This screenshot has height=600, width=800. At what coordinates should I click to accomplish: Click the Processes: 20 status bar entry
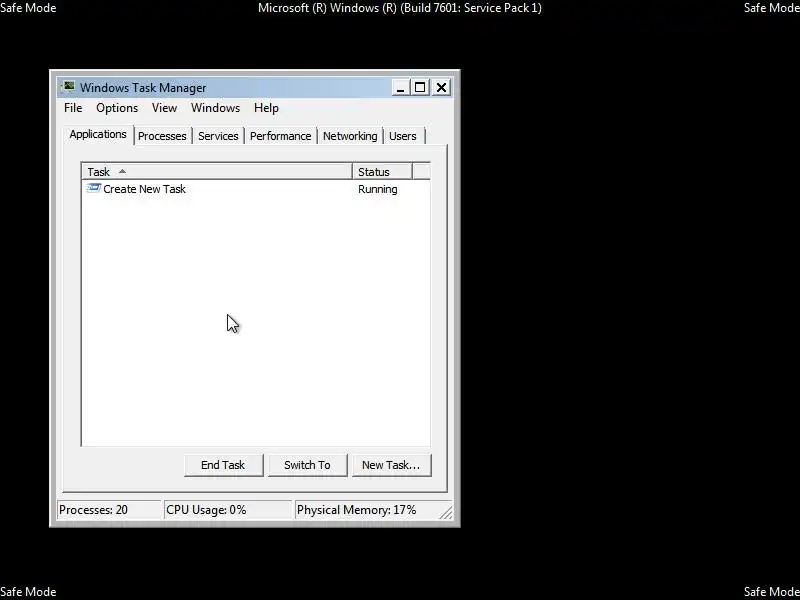click(x=109, y=510)
